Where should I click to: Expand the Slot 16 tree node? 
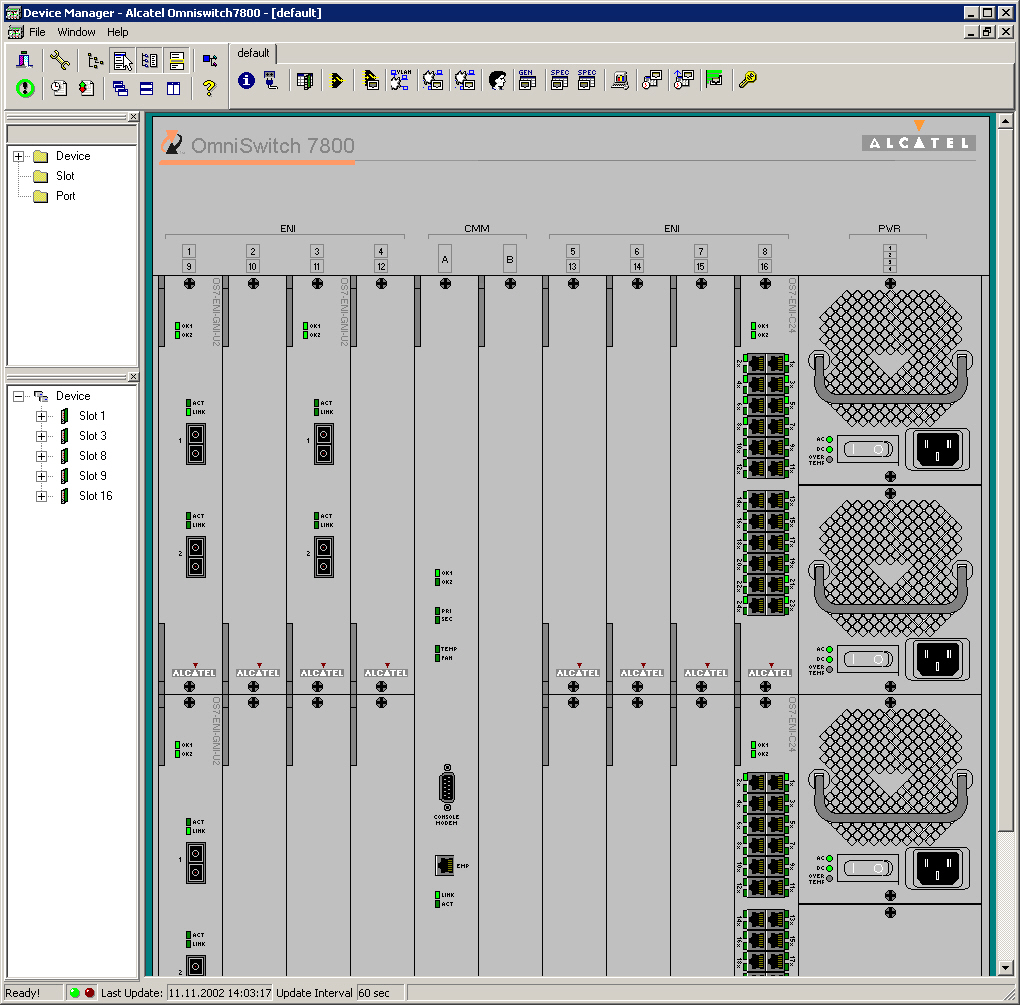41,496
